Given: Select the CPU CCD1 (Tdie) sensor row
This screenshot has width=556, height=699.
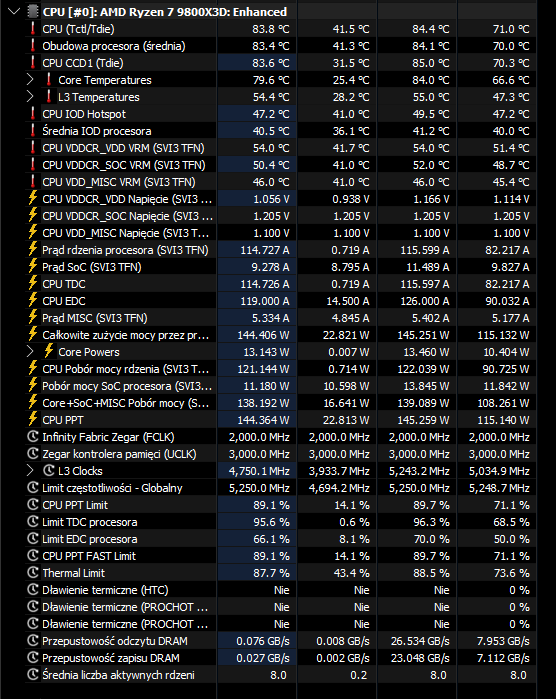Looking at the screenshot, I should point(281,63).
